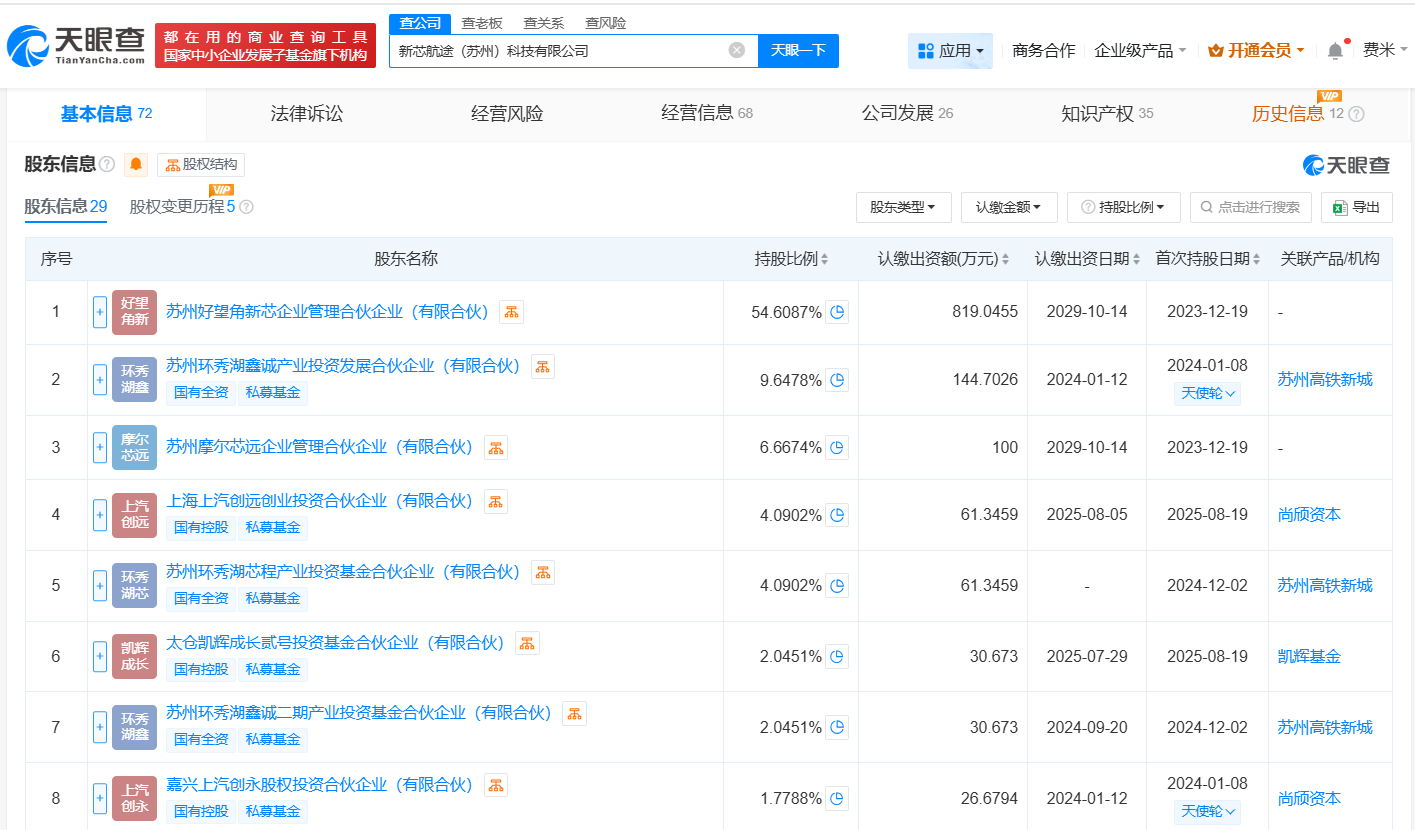Click the 天眼一下 search button
The width and height of the screenshot is (1415, 830).
pos(797,50)
